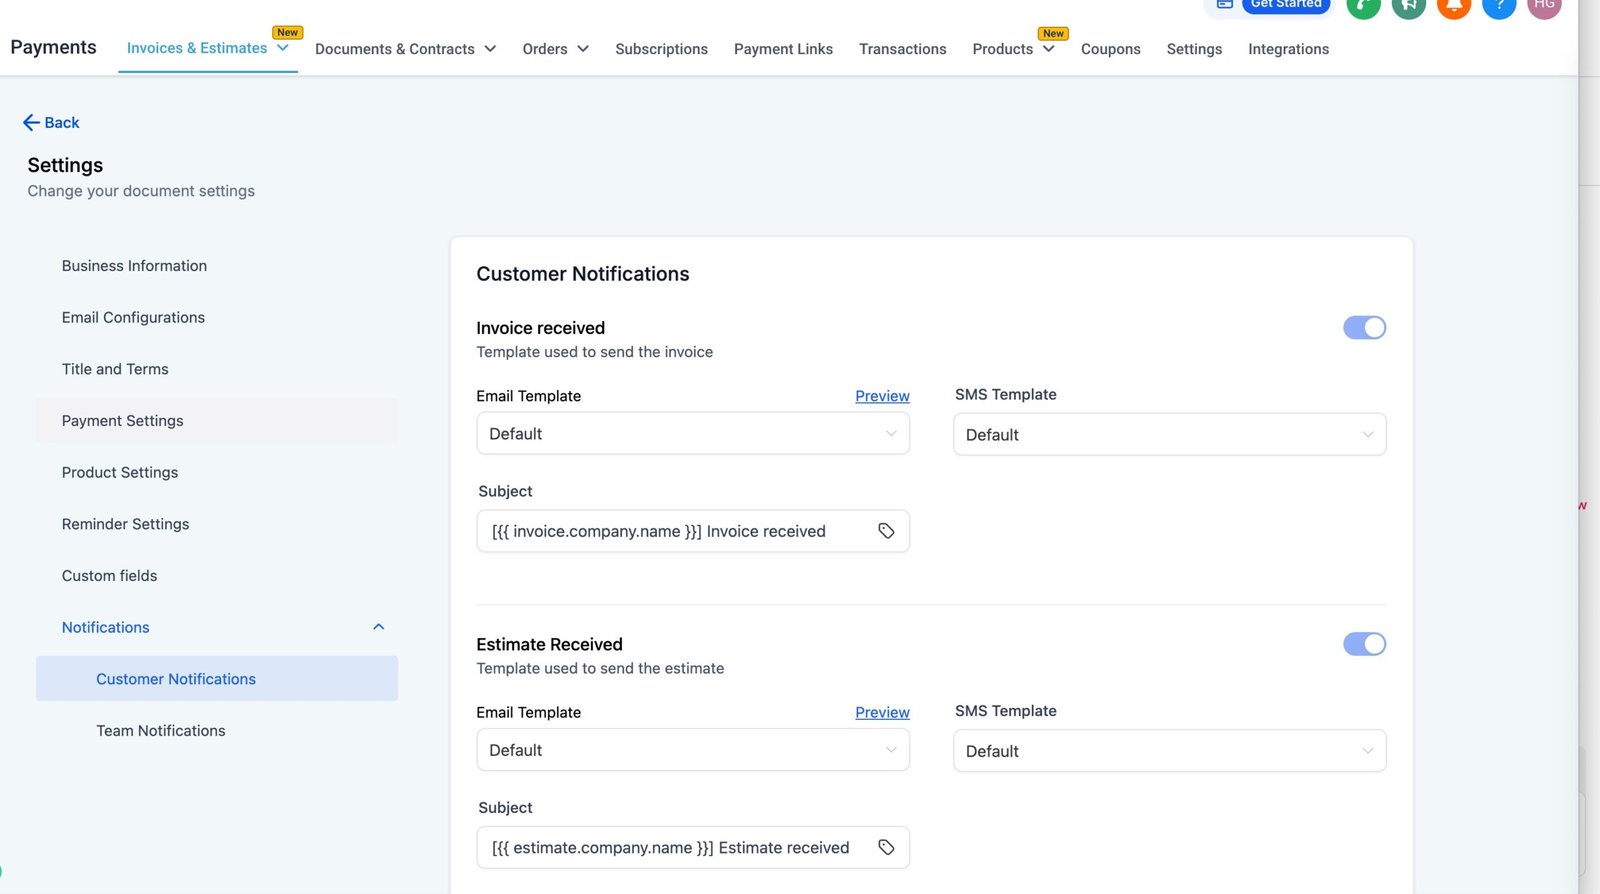
Task: Click the green phone dialer icon
Action: pos(1363,6)
